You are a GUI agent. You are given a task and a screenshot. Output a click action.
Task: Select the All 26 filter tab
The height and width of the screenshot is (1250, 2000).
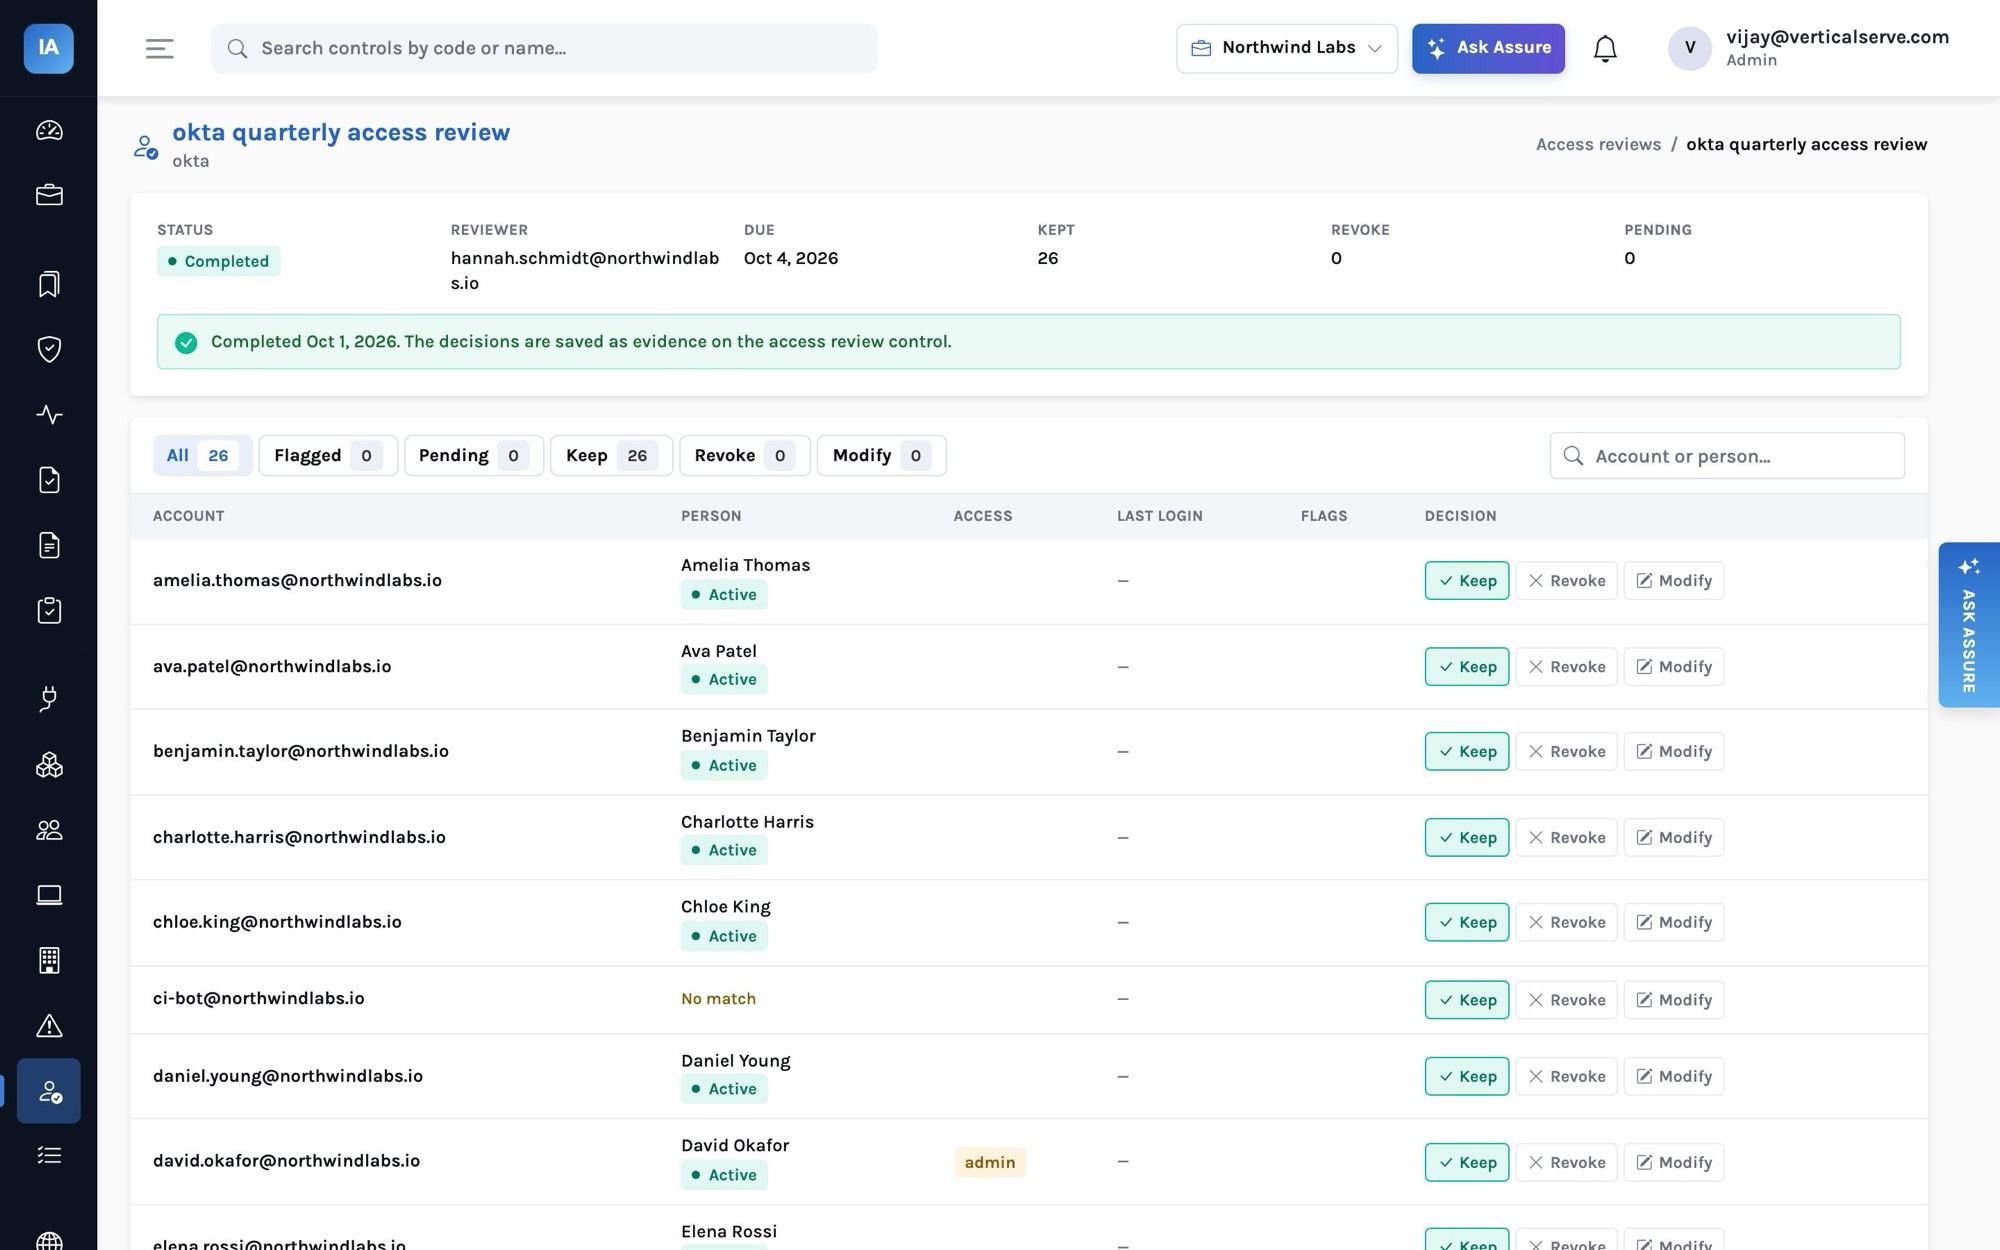click(x=202, y=456)
